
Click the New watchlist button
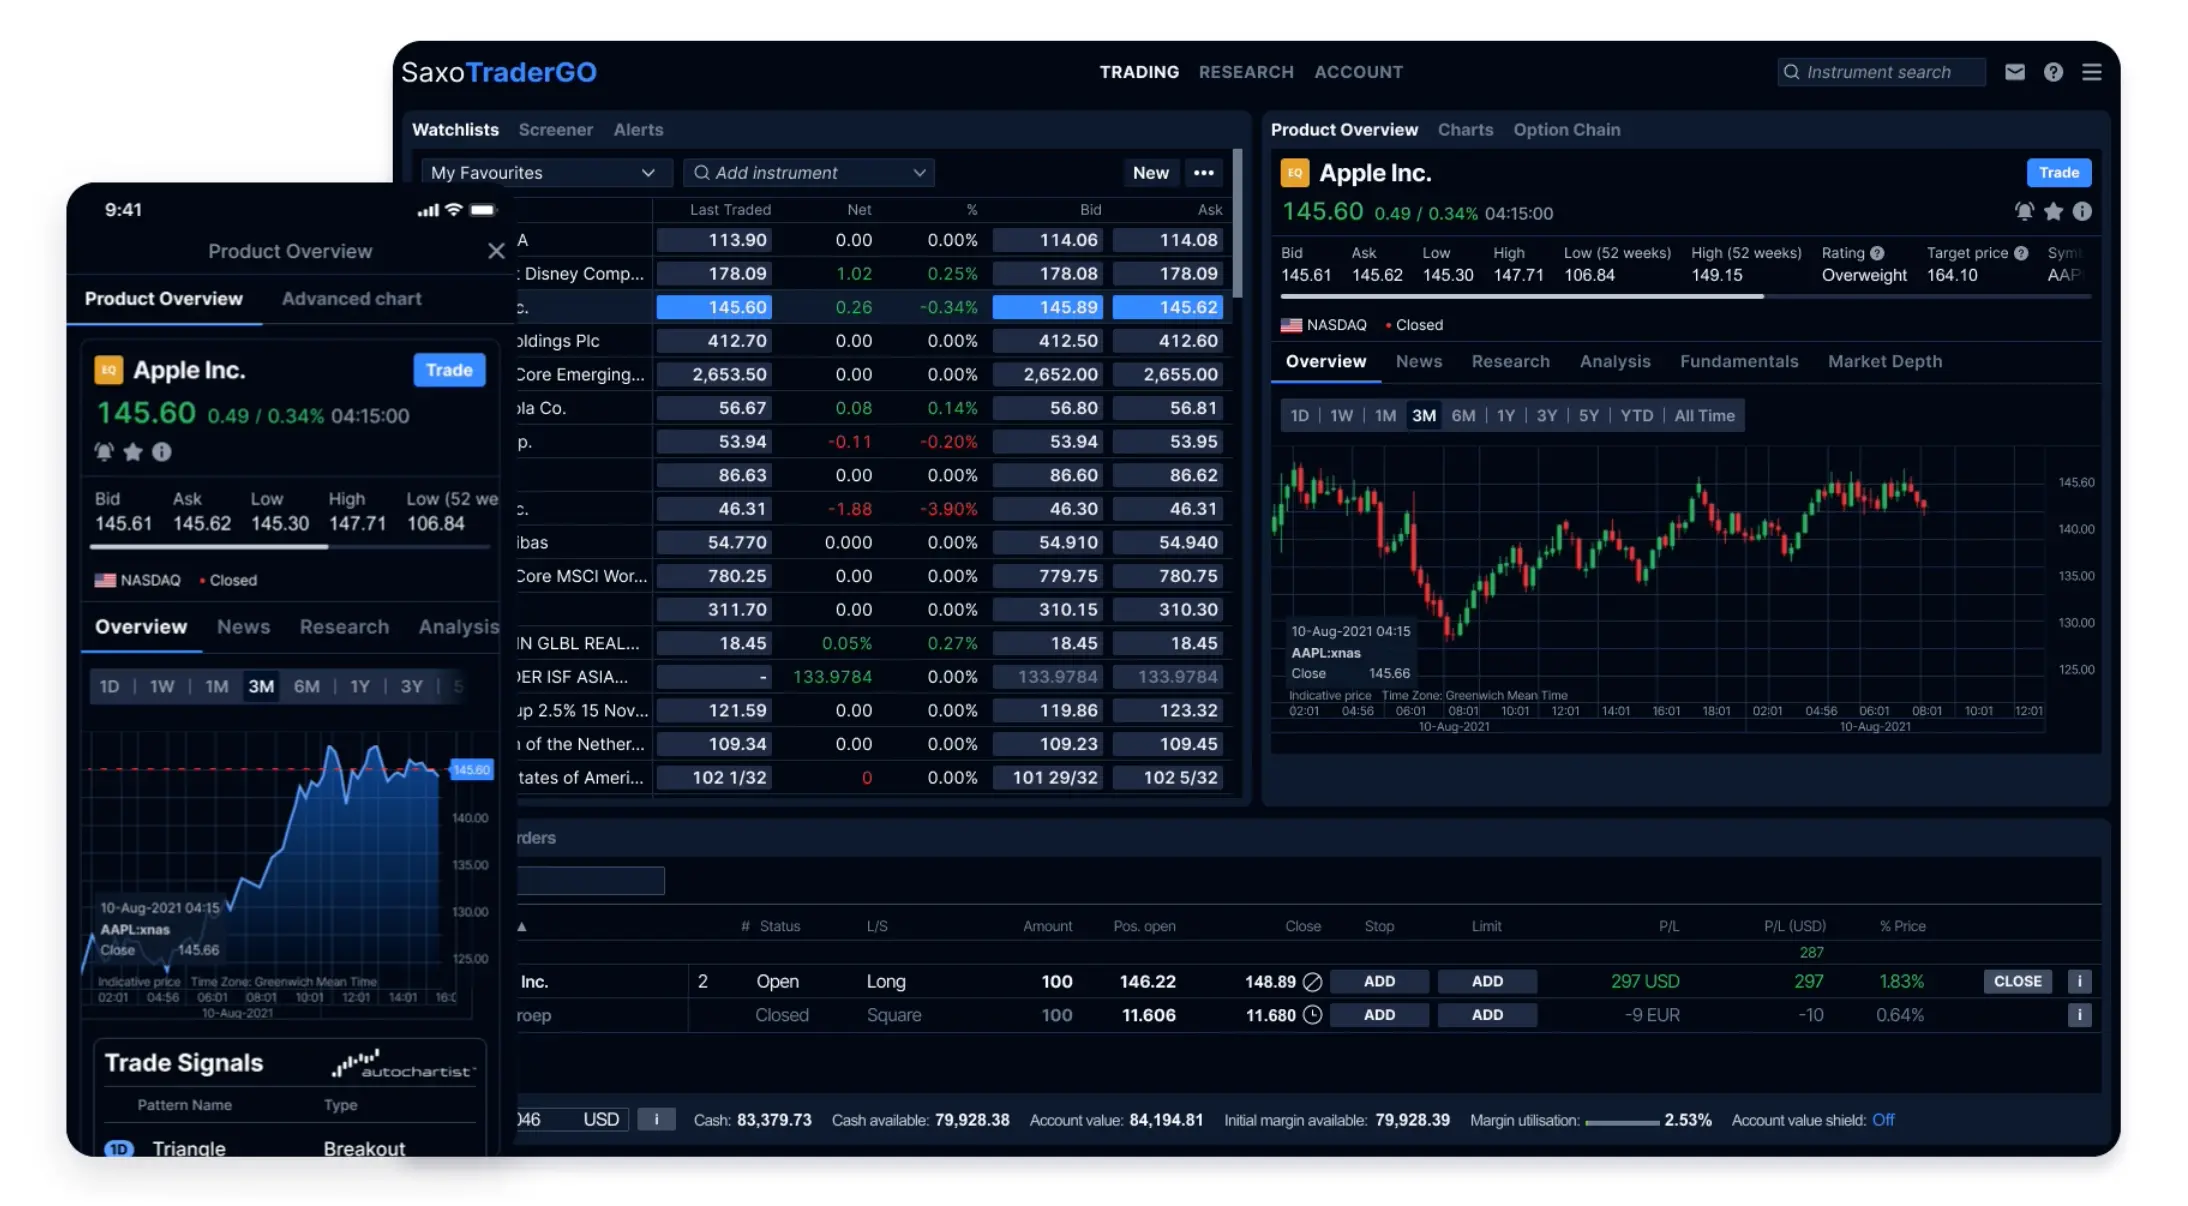1150,172
